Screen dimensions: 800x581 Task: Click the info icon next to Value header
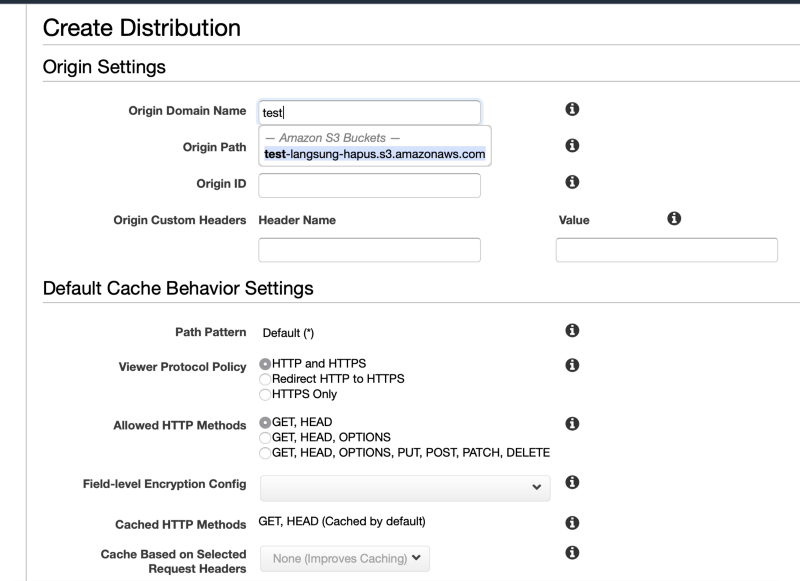[674, 219]
